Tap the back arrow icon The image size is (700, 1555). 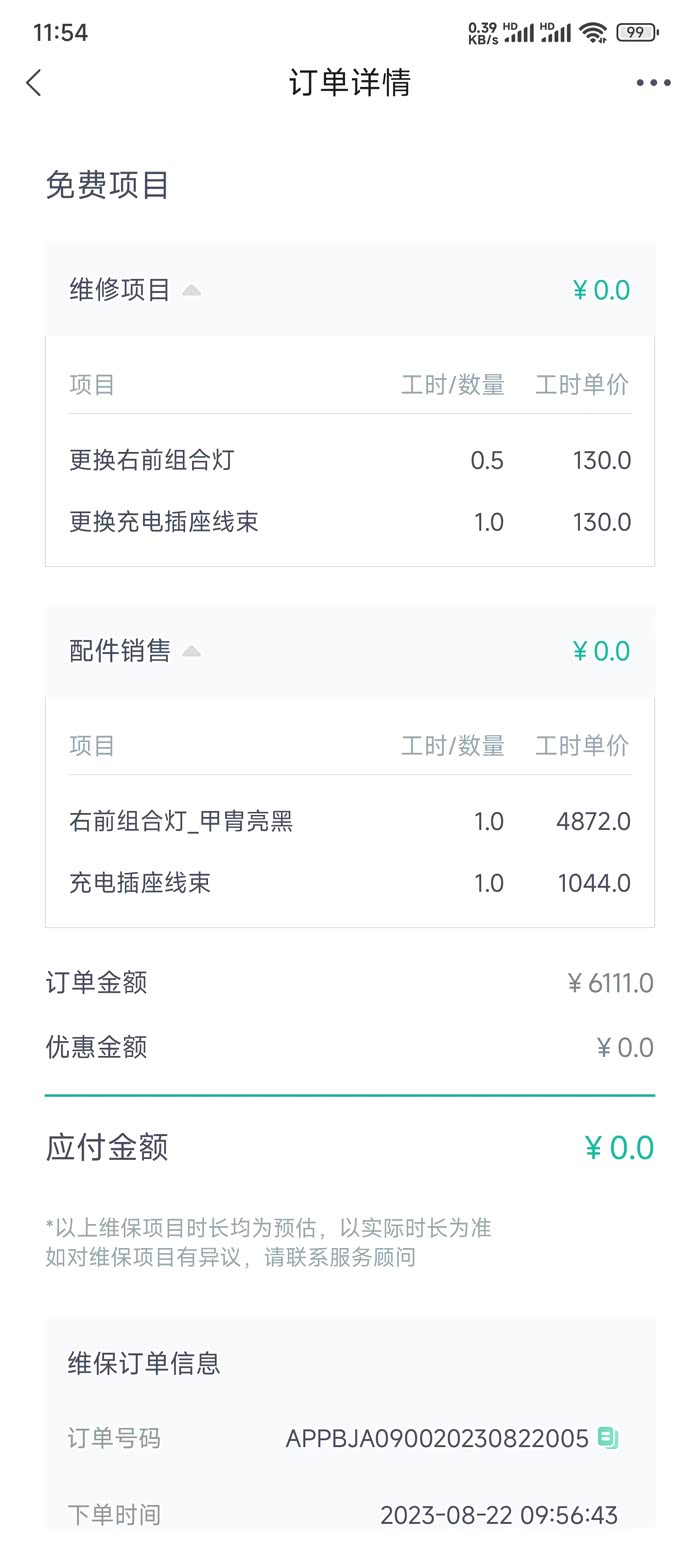point(34,83)
